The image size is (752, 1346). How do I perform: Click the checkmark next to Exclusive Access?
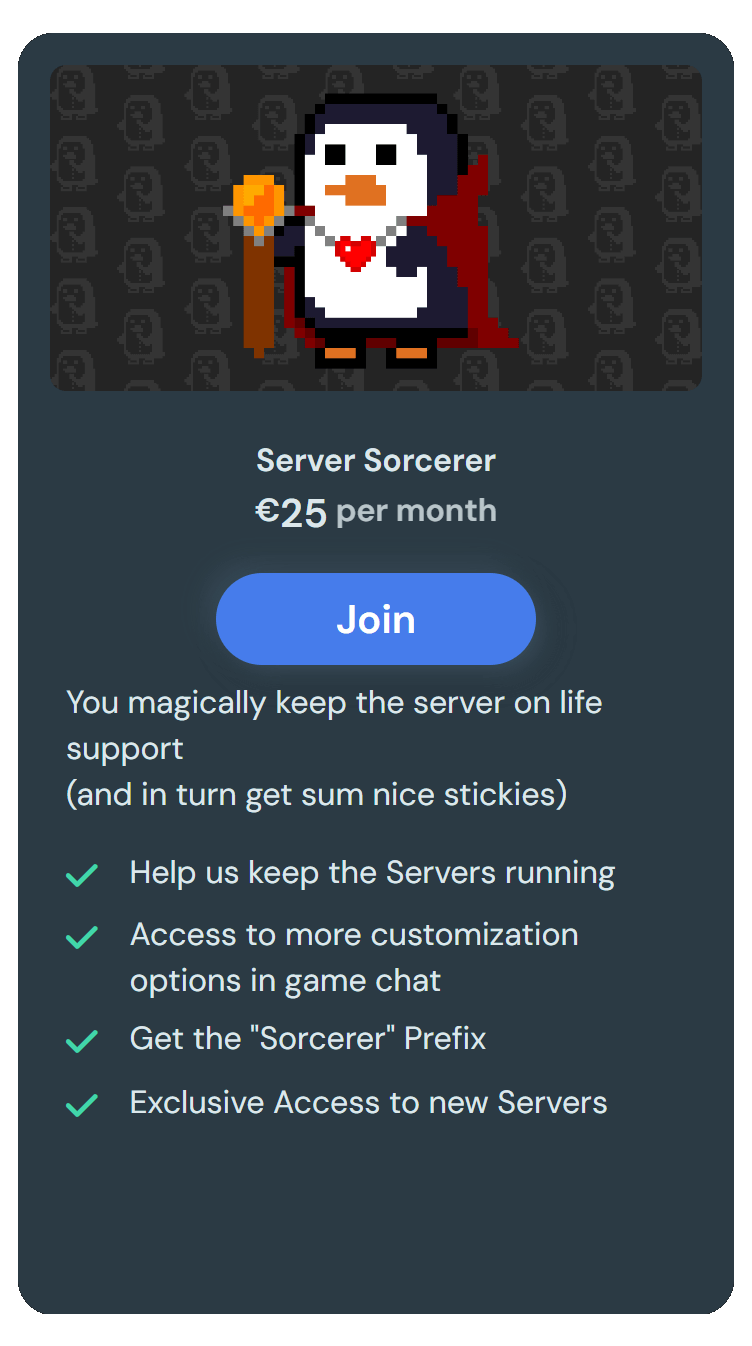(x=81, y=1105)
